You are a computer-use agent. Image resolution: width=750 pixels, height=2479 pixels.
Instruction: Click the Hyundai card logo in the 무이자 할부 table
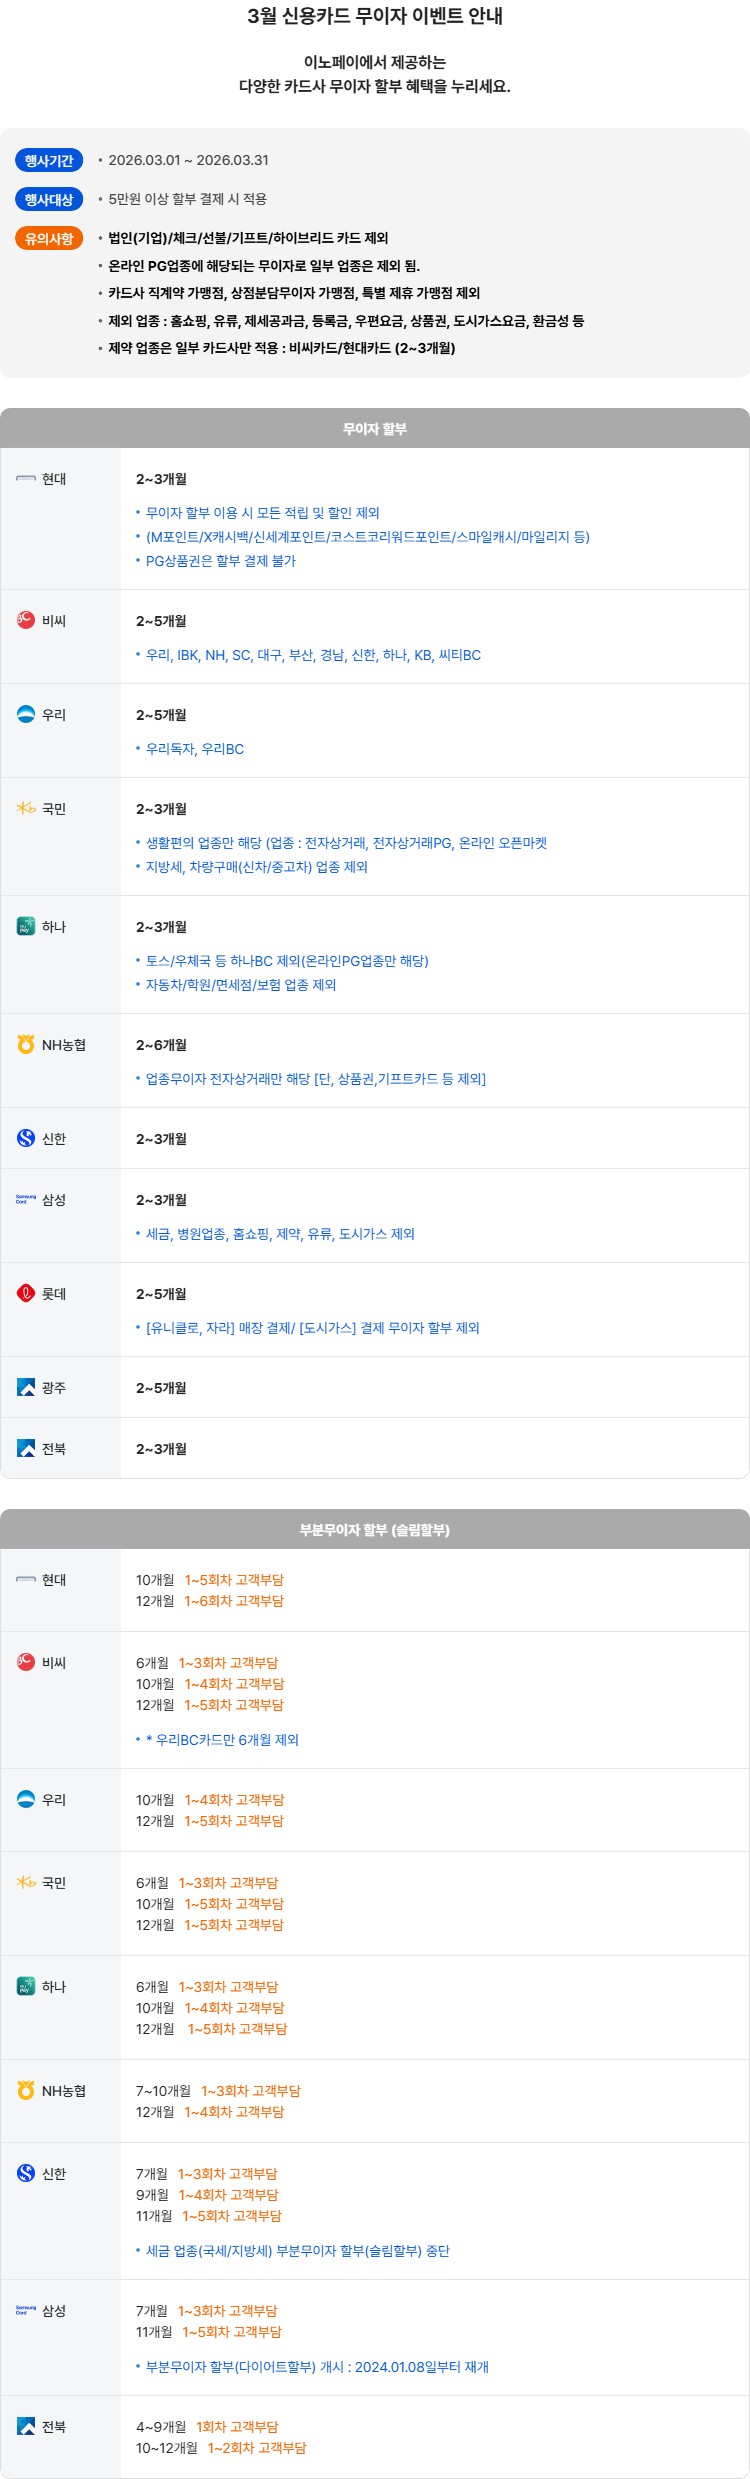[26, 479]
